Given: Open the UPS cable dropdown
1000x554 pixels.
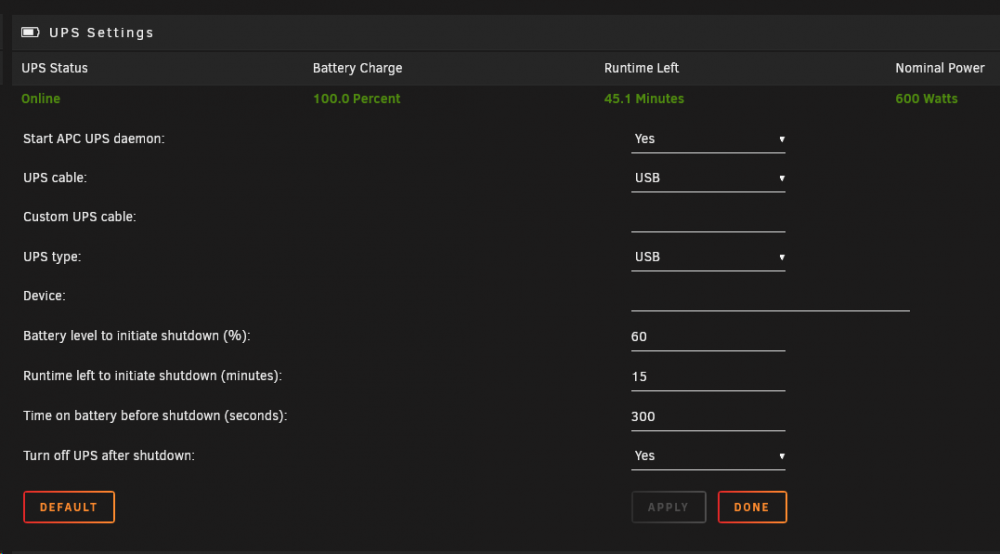Looking at the screenshot, I should [x=708, y=178].
